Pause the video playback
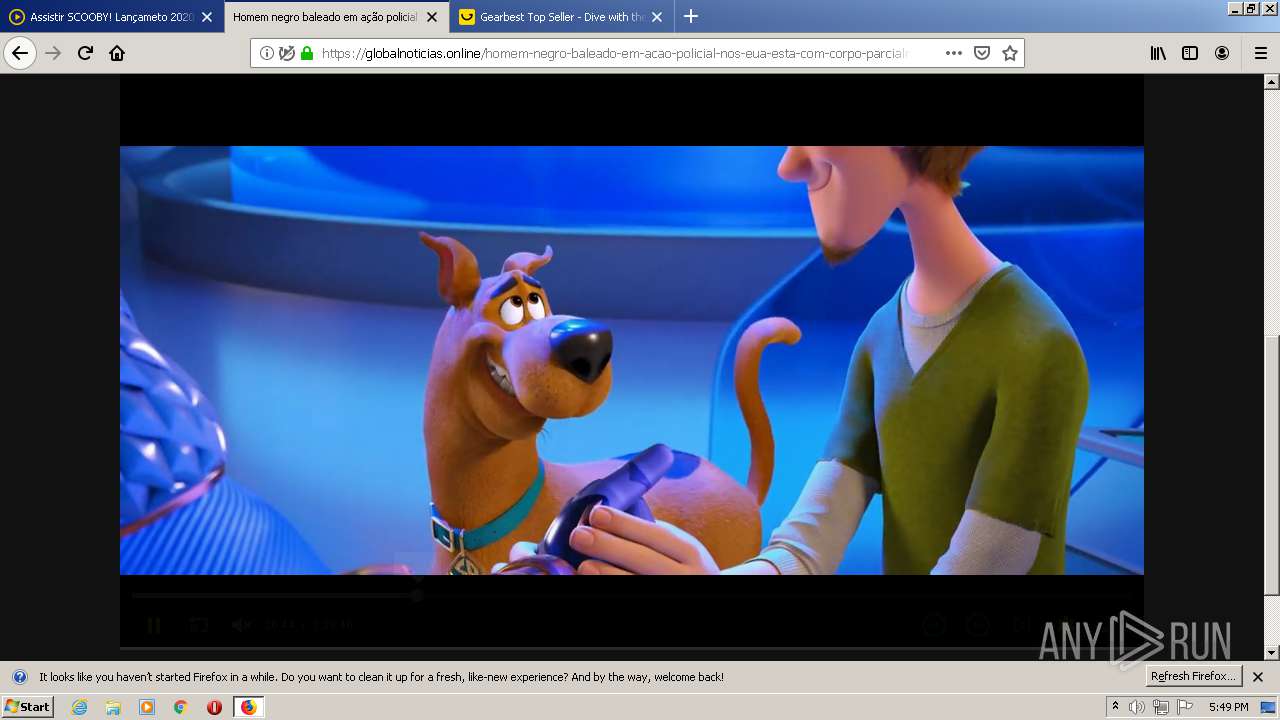Image resolution: width=1280 pixels, height=720 pixels. [154, 626]
